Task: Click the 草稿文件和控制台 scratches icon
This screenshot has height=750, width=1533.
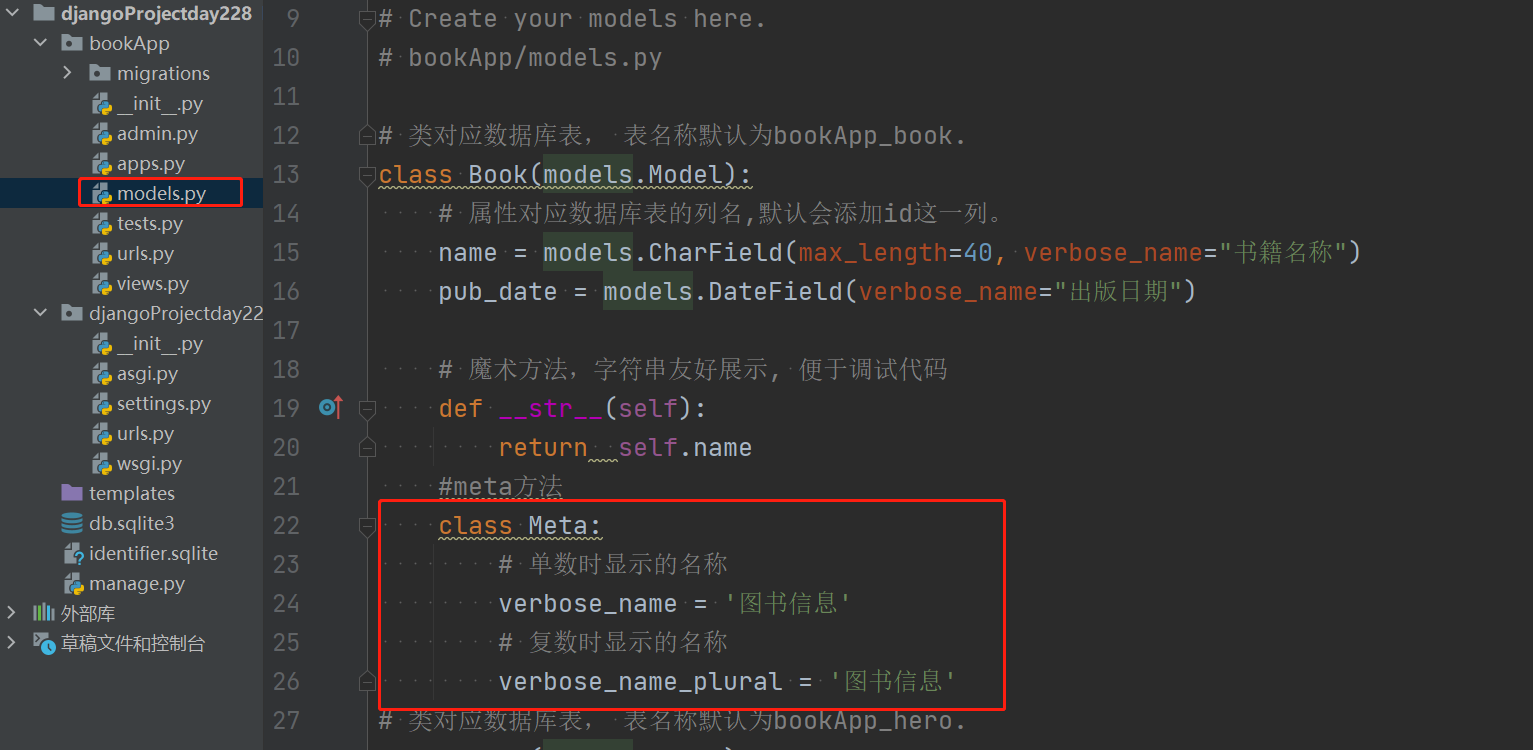Action: click(x=43, y=643)
